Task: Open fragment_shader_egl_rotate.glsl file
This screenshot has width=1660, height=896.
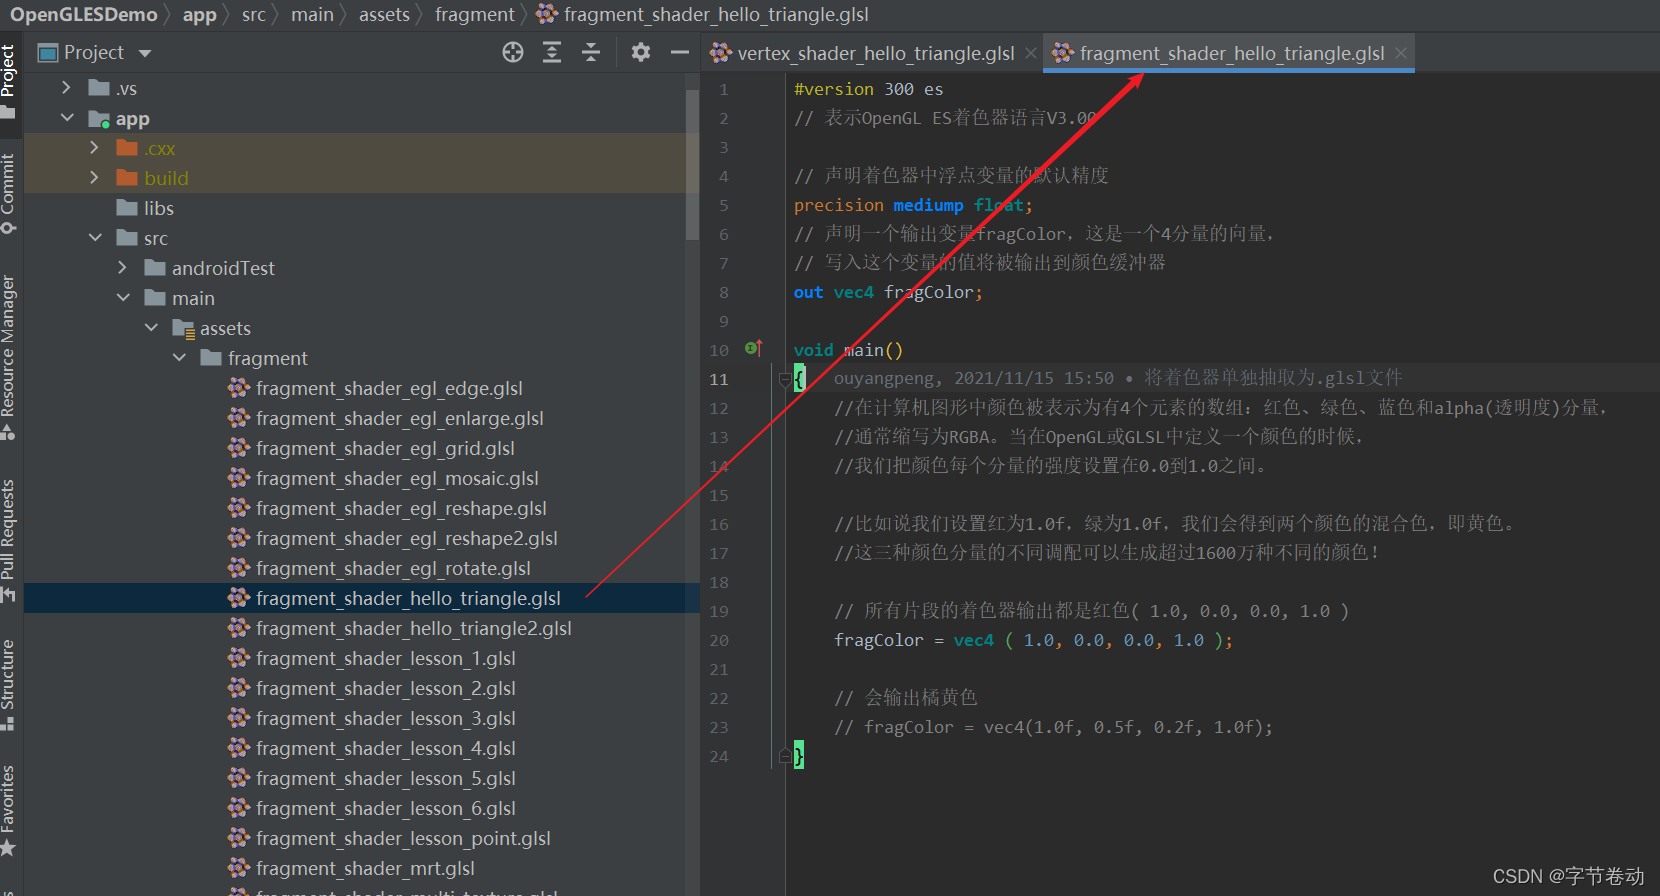Action: tap(393, 568)
